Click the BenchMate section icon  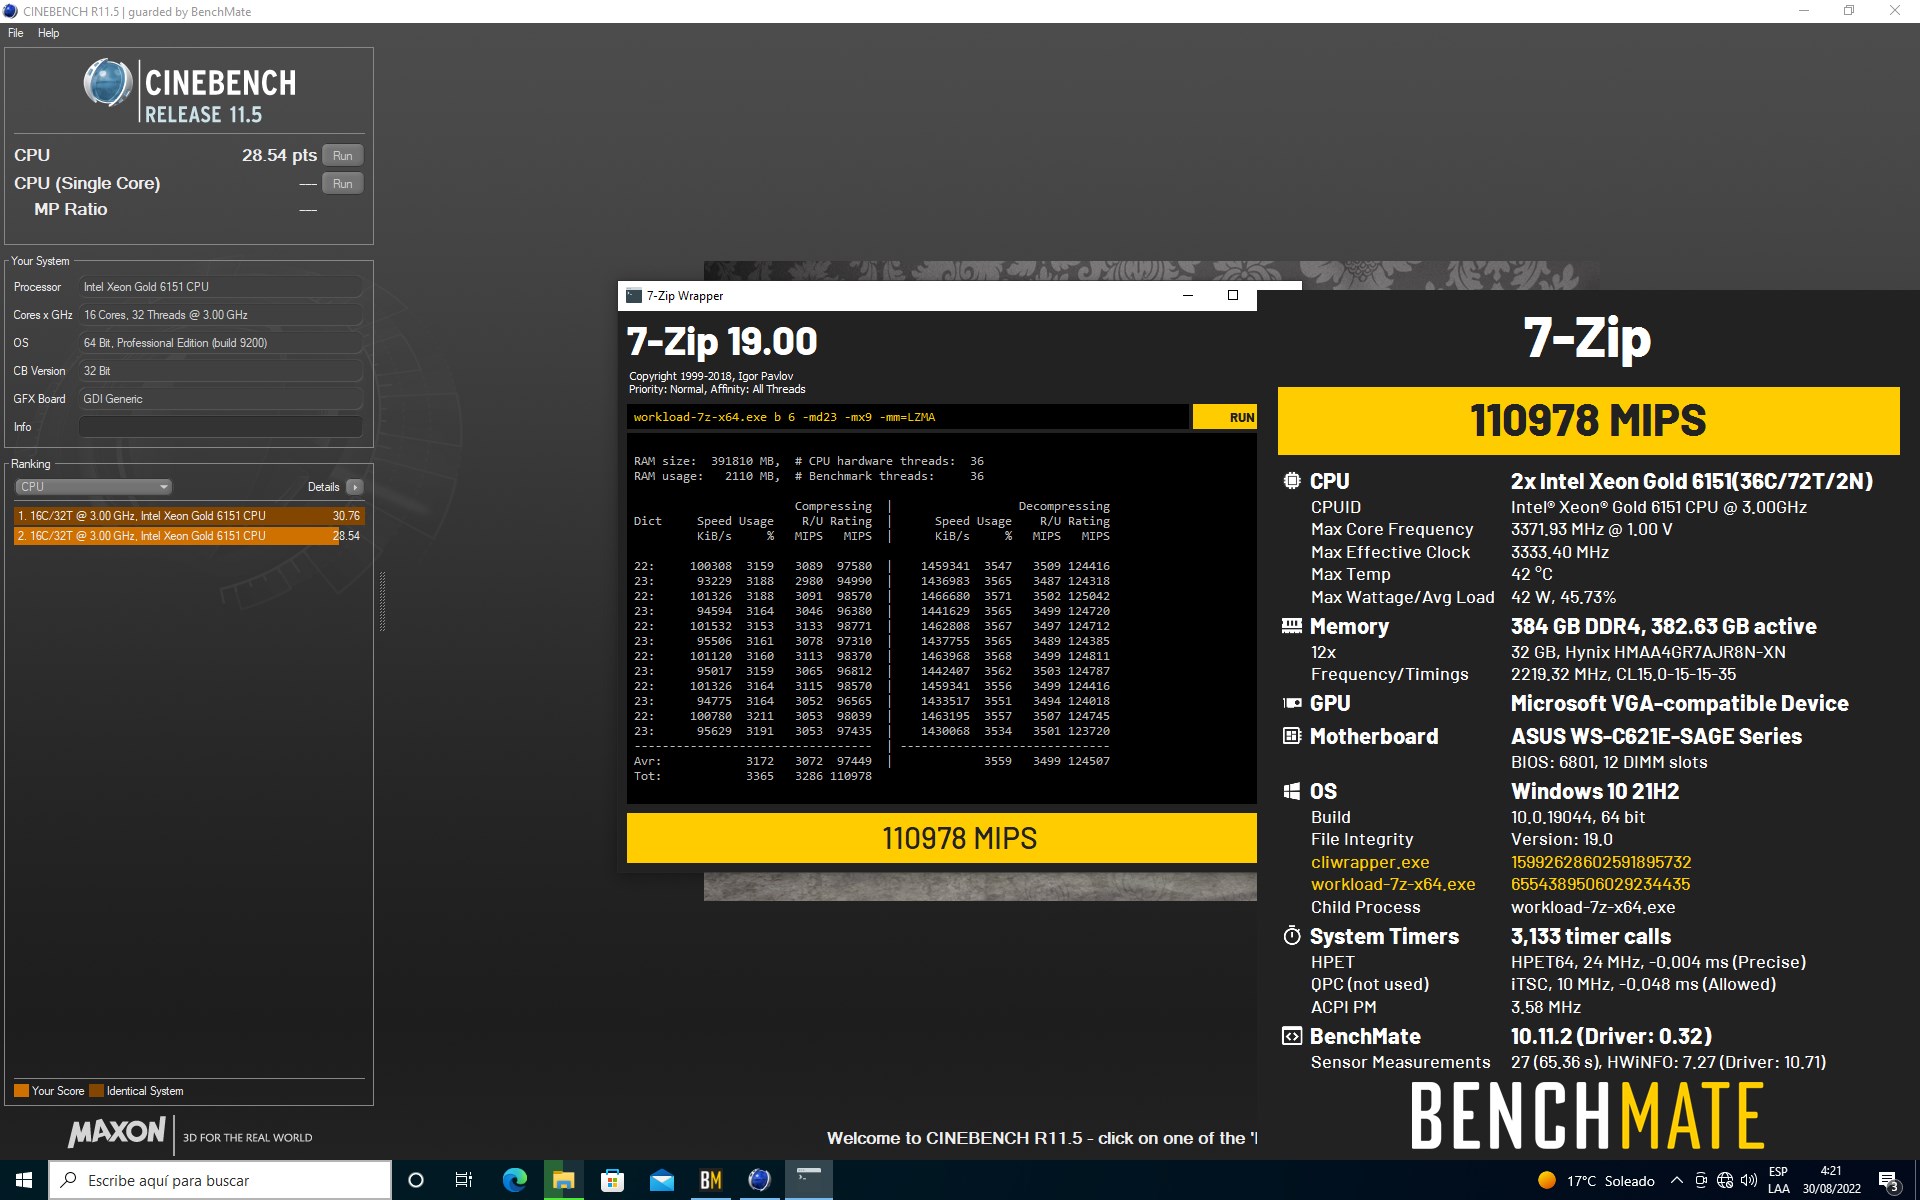[1292, 1036]
